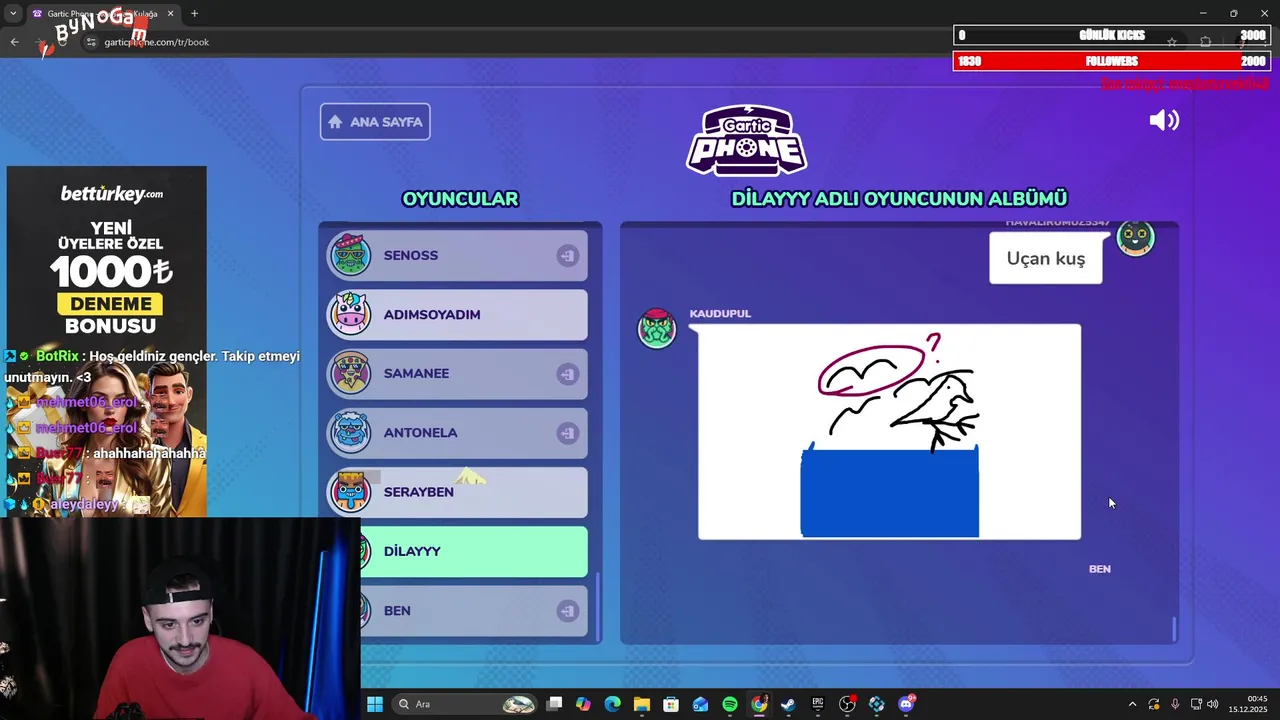Click the ADIMSOYADIM unicorn avatar

(350, 314)
